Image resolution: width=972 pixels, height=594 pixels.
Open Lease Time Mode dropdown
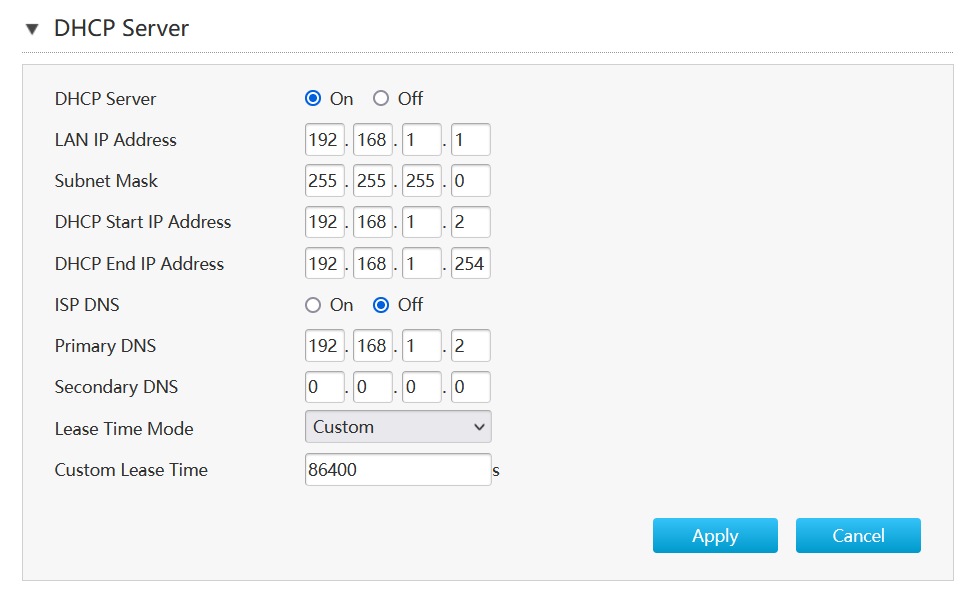[398, 427]
